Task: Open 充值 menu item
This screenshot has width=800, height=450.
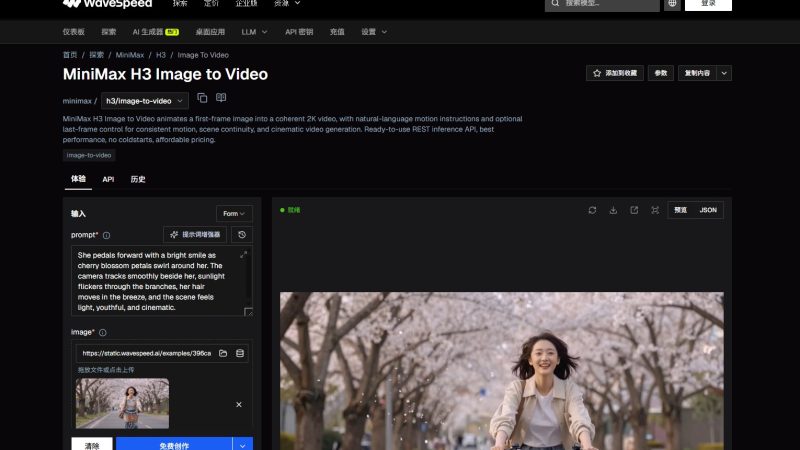Action: coord(337,32)
